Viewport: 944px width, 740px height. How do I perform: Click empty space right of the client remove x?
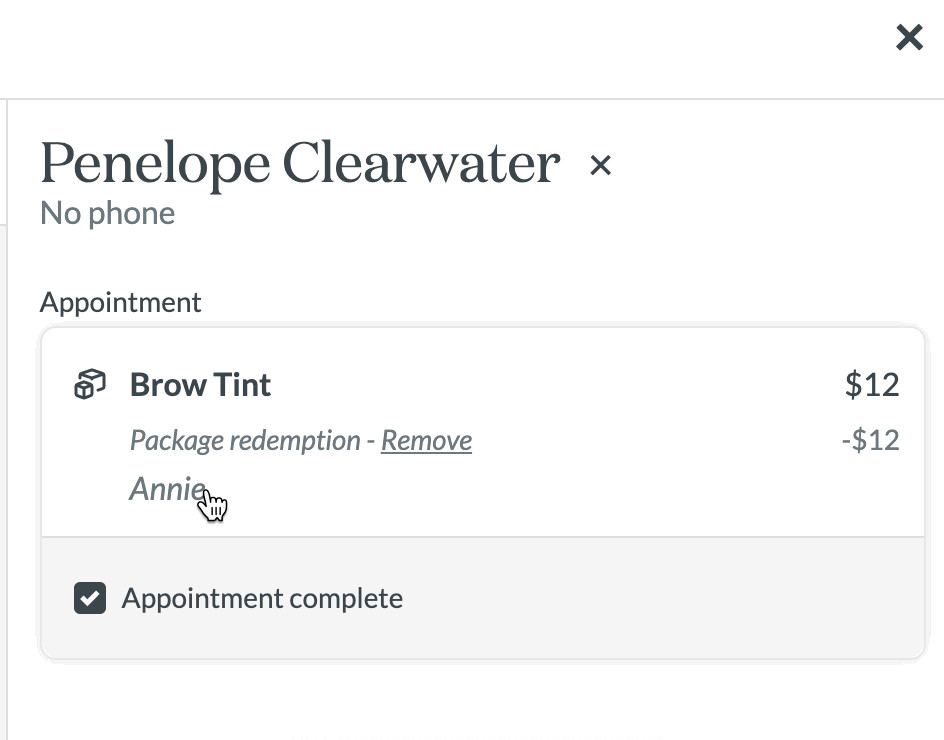pyautogui.click(x=771, y=165)
